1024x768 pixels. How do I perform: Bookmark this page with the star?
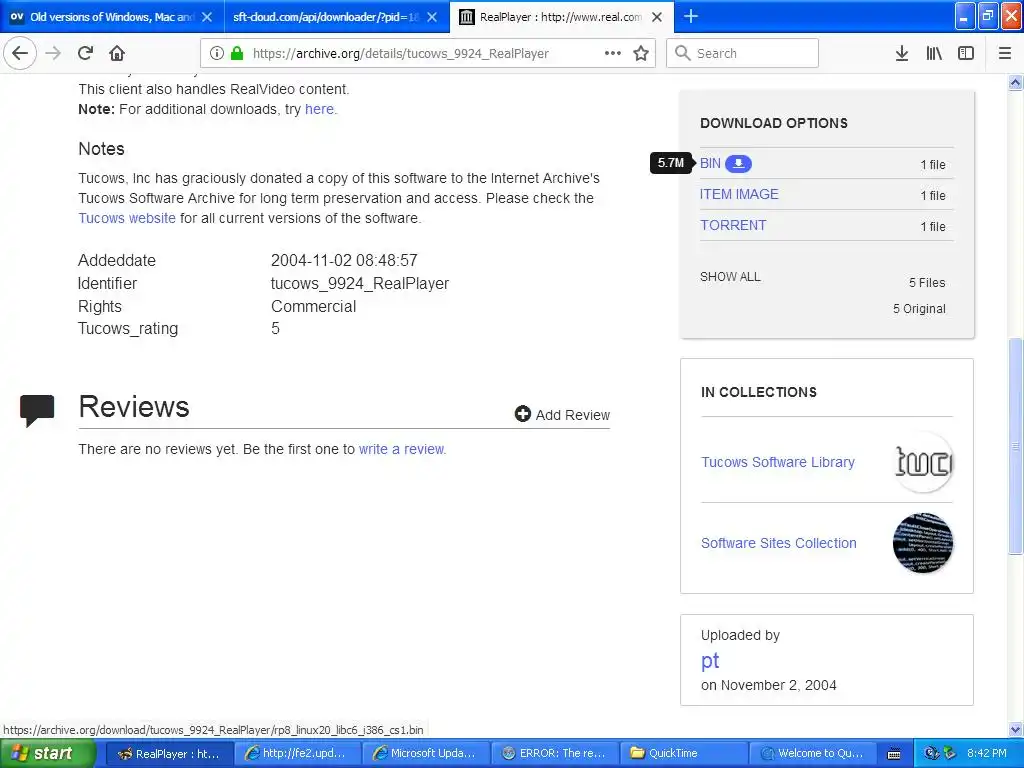coord(641,54)
